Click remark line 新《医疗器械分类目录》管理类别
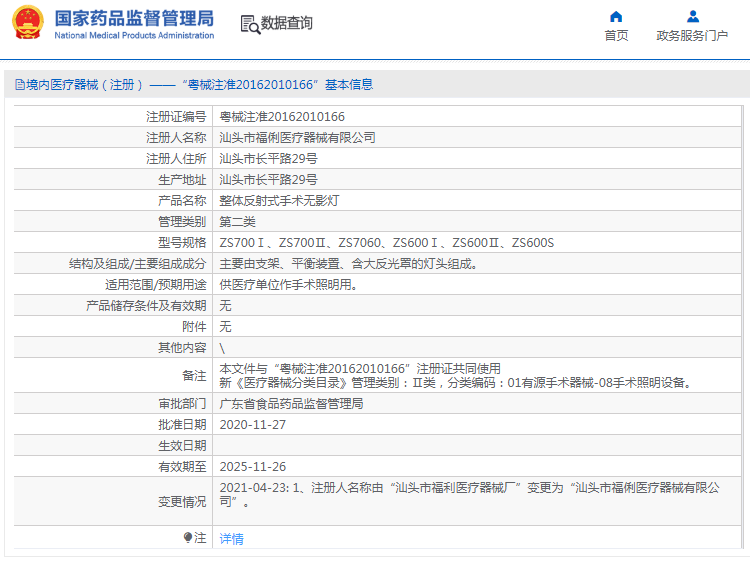Image resolution: width=750 pixels, height=563 pixels. [x=456, y=383]
